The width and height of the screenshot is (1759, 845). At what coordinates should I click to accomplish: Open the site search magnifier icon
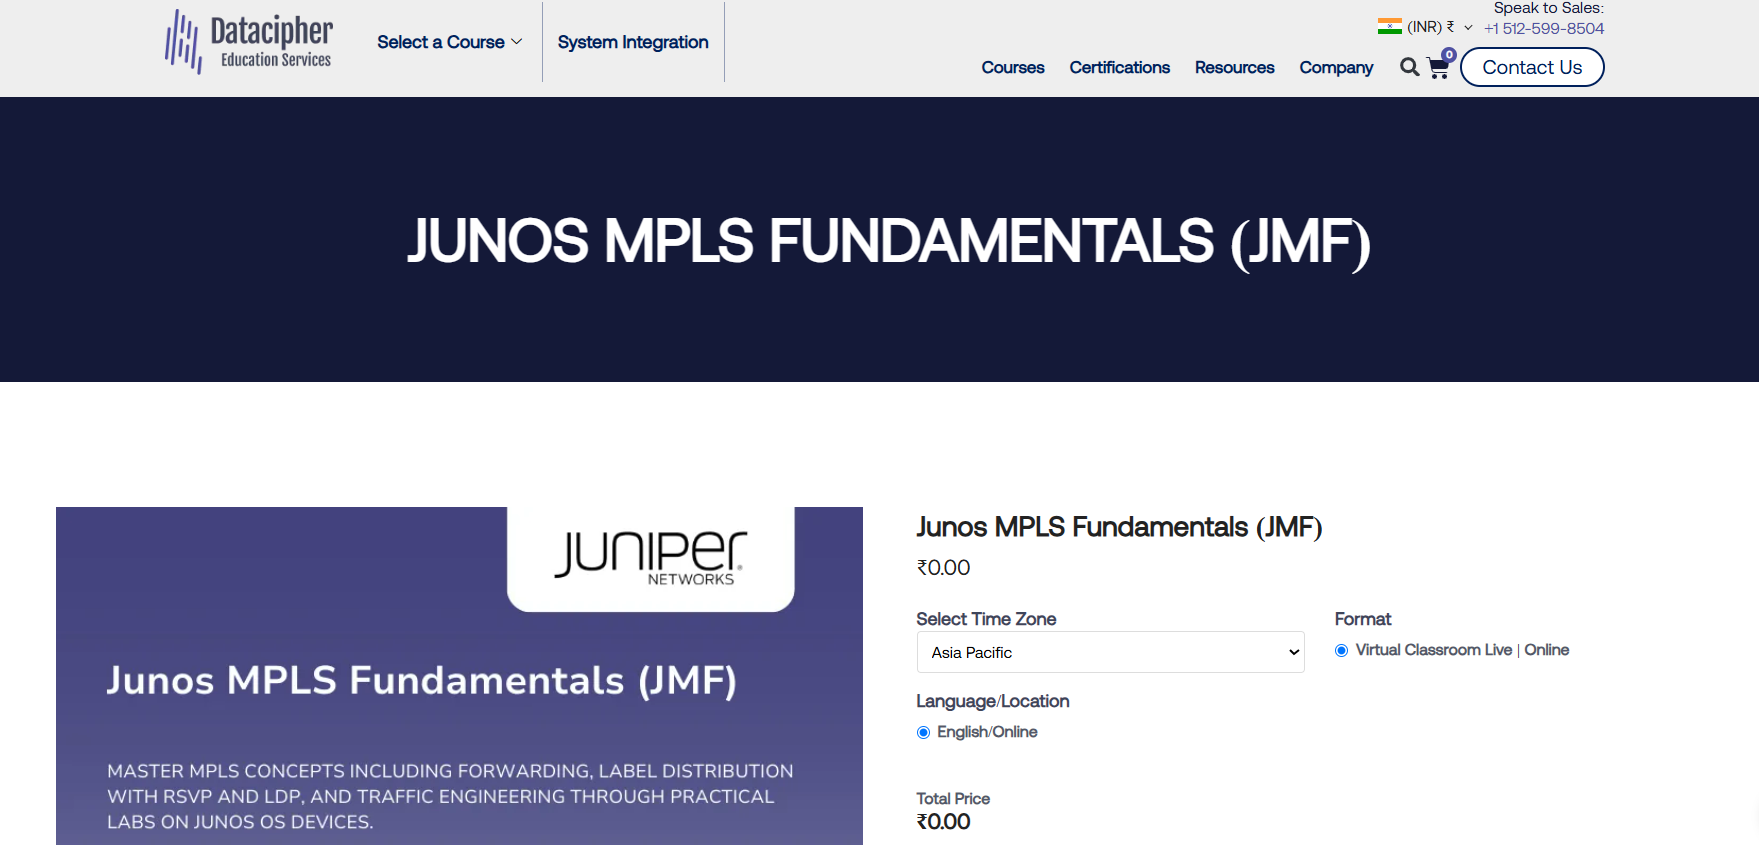[x=1409, y=67]
